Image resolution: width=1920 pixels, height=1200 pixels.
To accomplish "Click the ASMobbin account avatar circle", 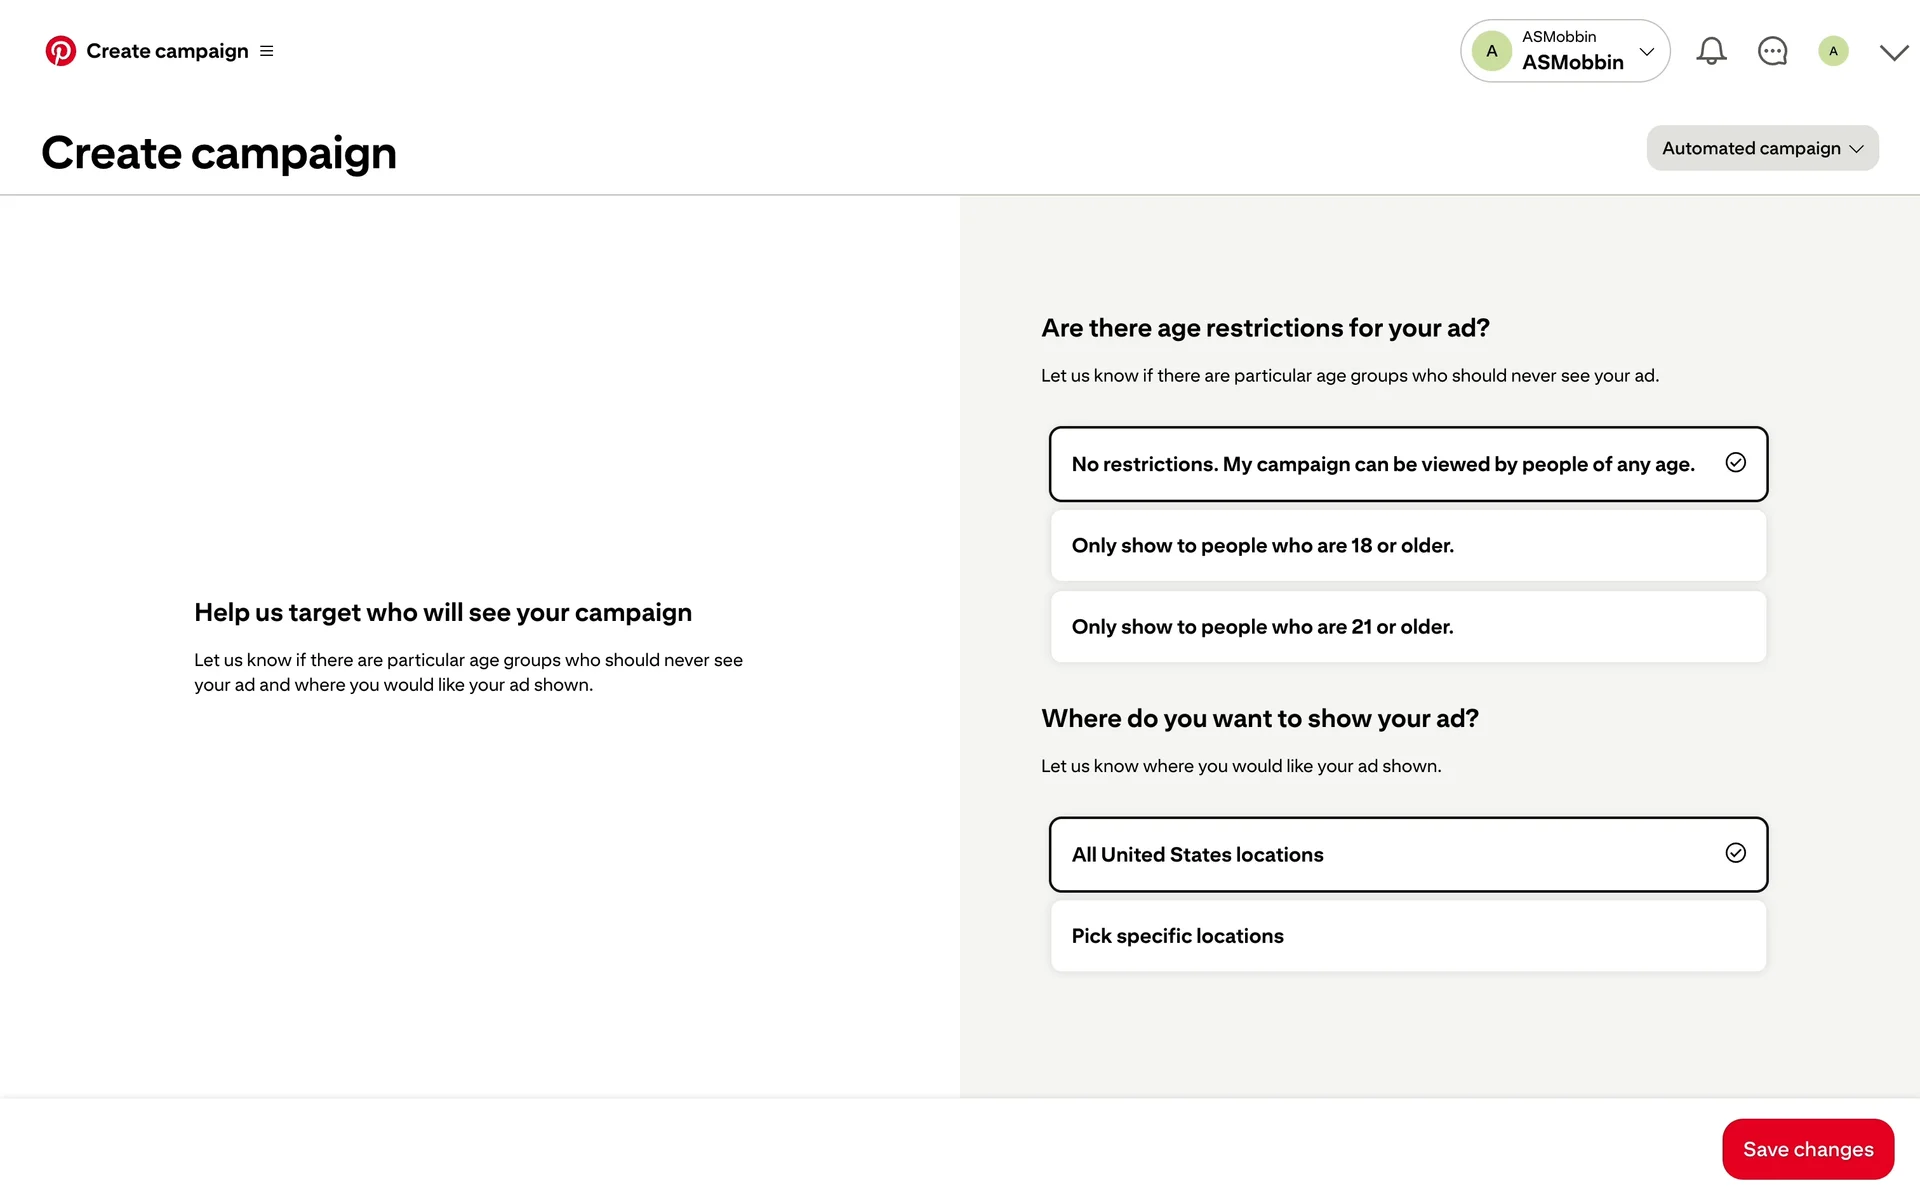I will point(1491,51).
